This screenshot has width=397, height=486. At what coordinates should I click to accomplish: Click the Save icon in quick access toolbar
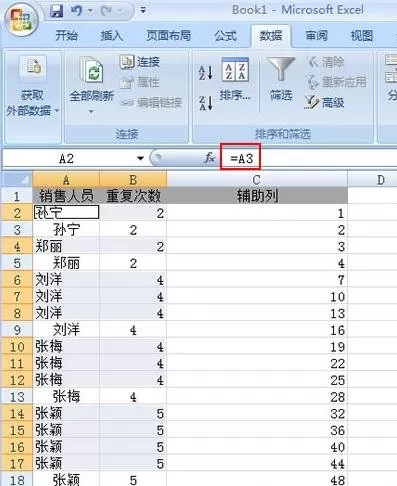coord(56,11)
